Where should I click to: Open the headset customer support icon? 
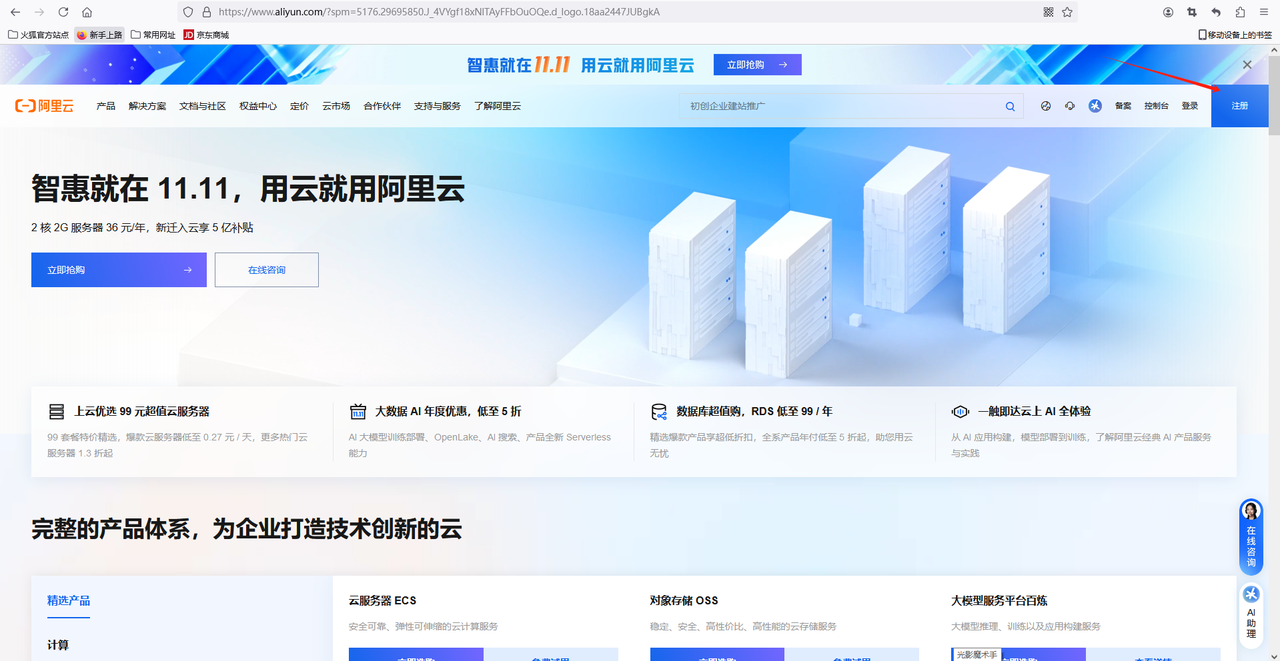click(1070, 106)
